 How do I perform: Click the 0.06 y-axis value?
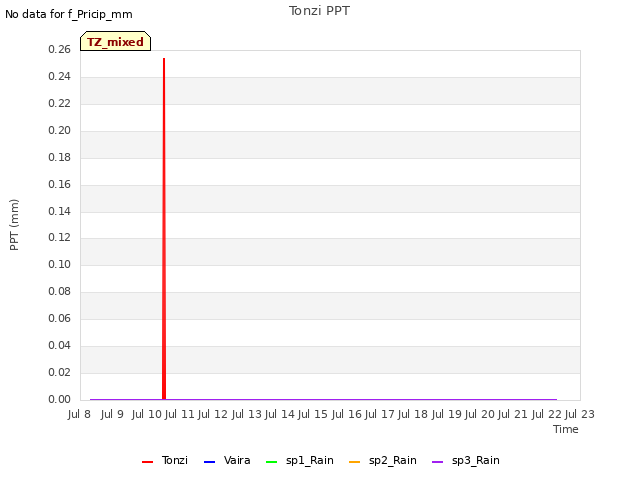click(60, 318)
